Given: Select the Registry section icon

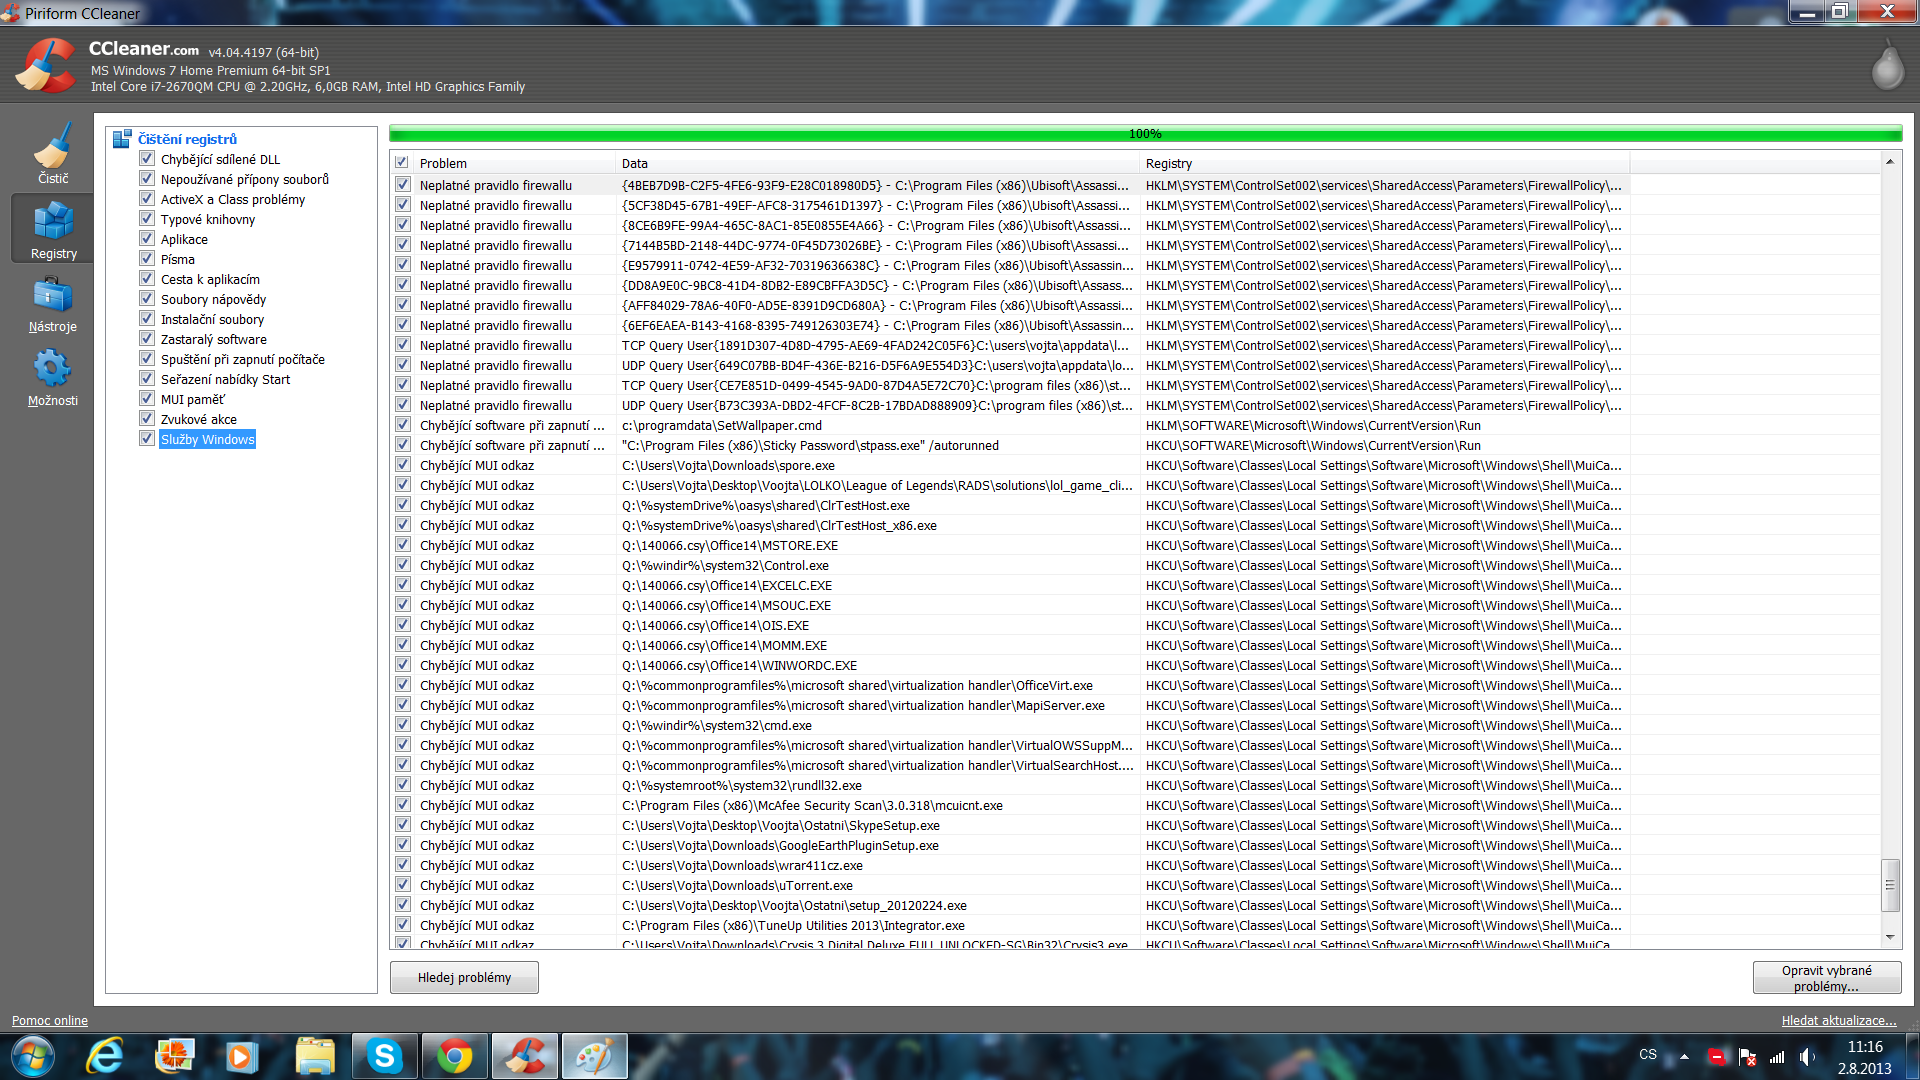Looking at the screenshot, I should [53, 229].
